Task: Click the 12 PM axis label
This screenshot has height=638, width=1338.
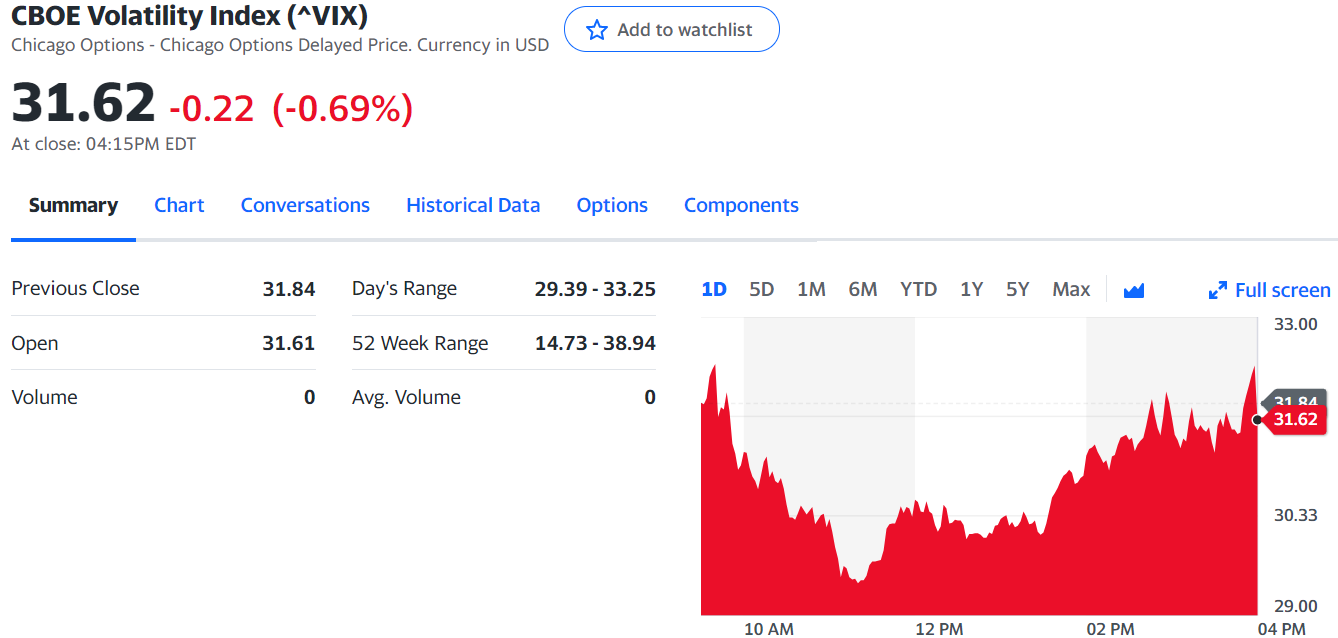Action: (x=939, y=628)
